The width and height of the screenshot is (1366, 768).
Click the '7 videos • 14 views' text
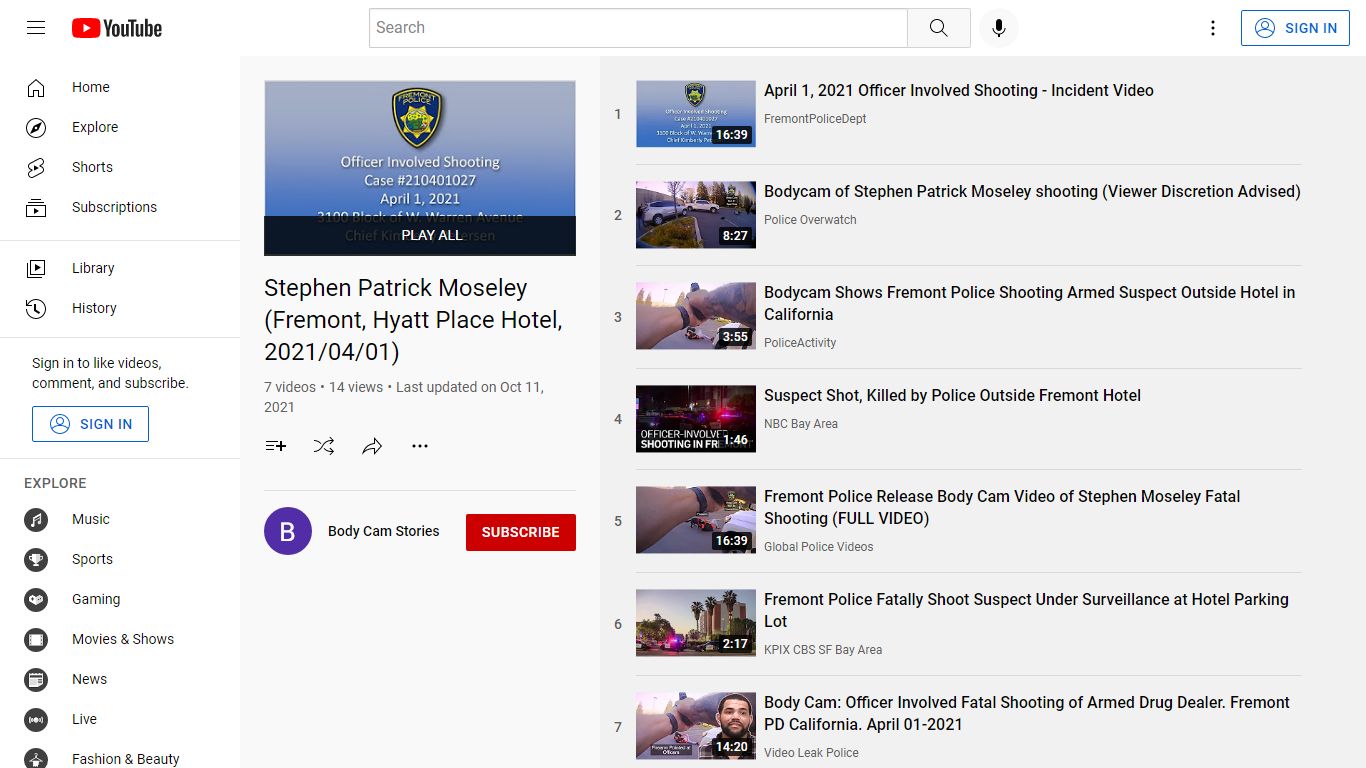[323, 387]
